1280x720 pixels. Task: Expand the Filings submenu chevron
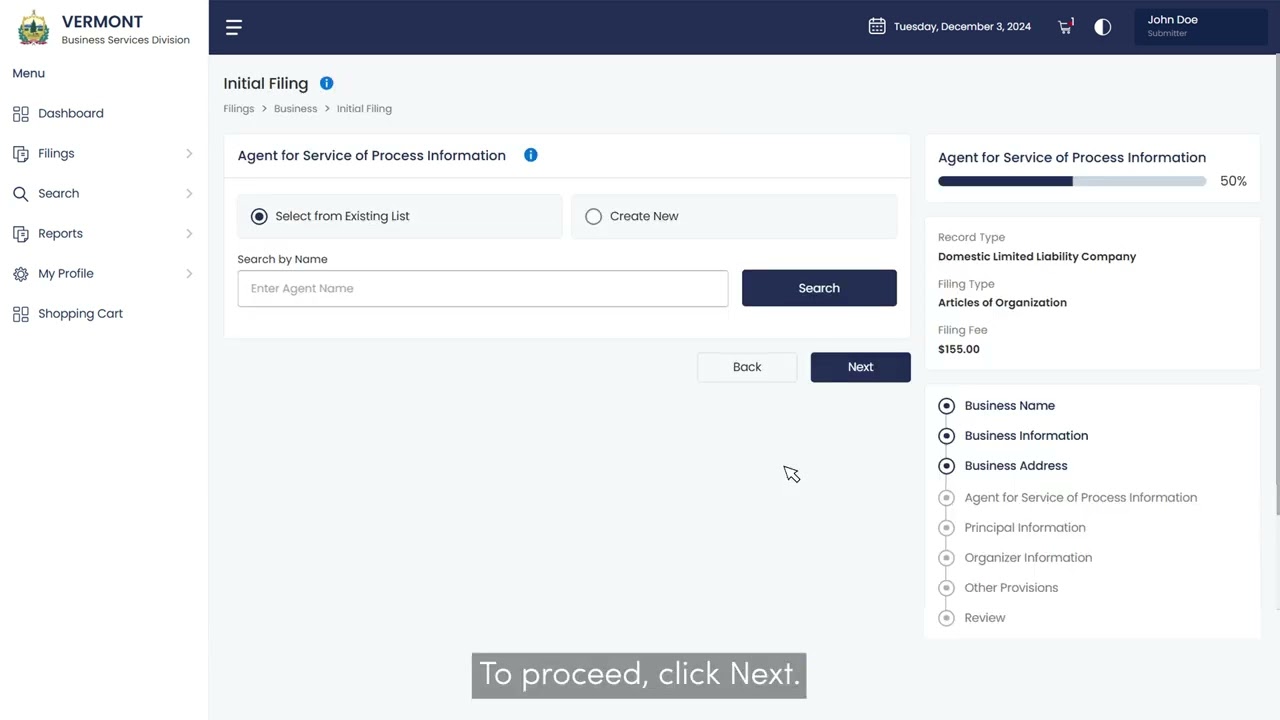tap(189, 154)
